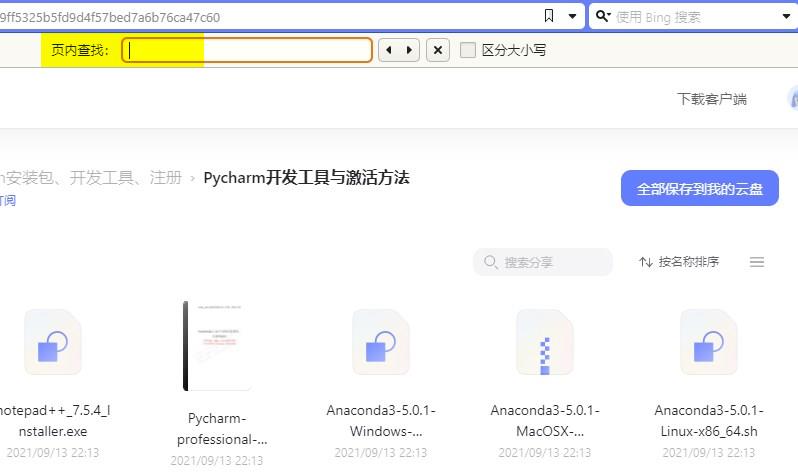Image resolution: width=798 pixels, height=476 pixels.
Task: Click the Anaconda3-5.0.1-MacOSX file name
Action: coord(545,421)
